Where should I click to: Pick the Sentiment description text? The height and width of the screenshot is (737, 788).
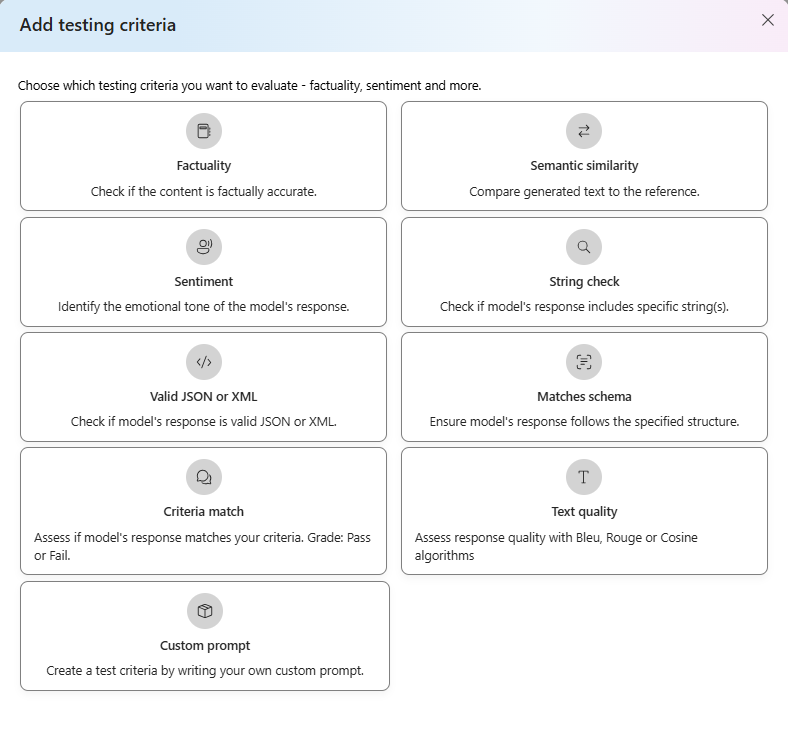coord(204,306)
